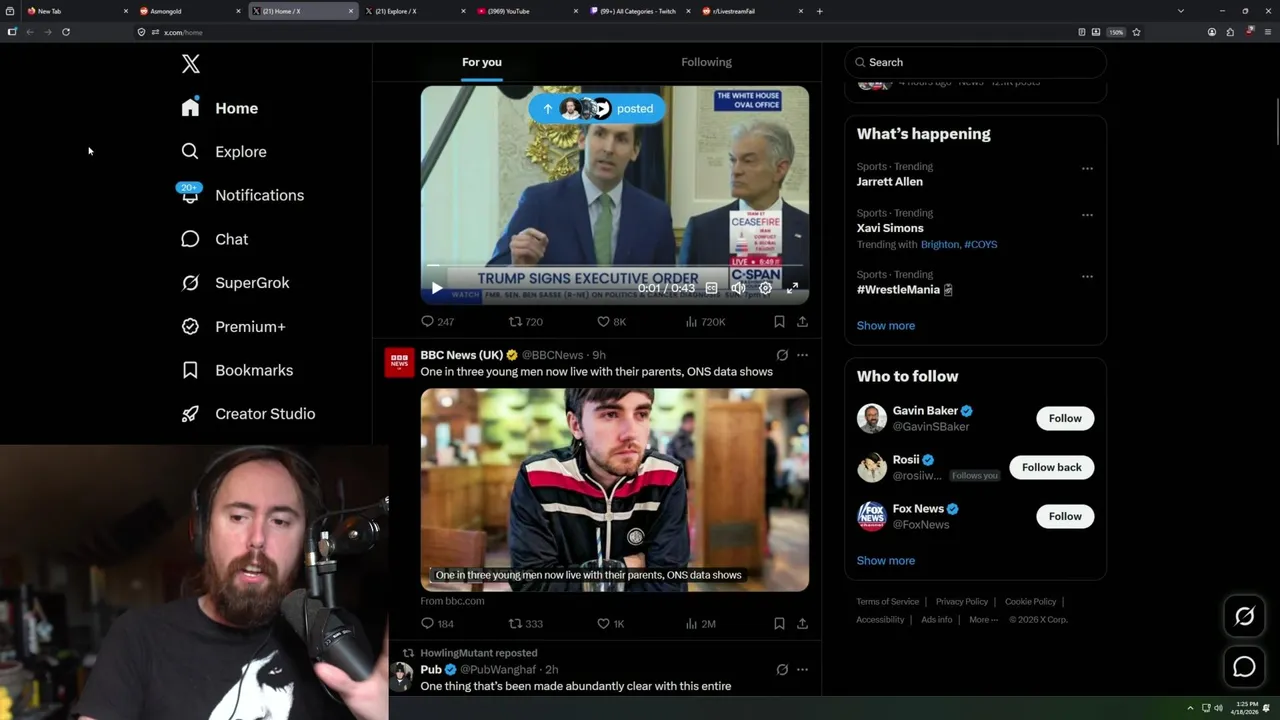Open more options for #WrestleMania trend
This screenshot has width=1280, height=720.
pyautogui.click(x=1087, y=277)
